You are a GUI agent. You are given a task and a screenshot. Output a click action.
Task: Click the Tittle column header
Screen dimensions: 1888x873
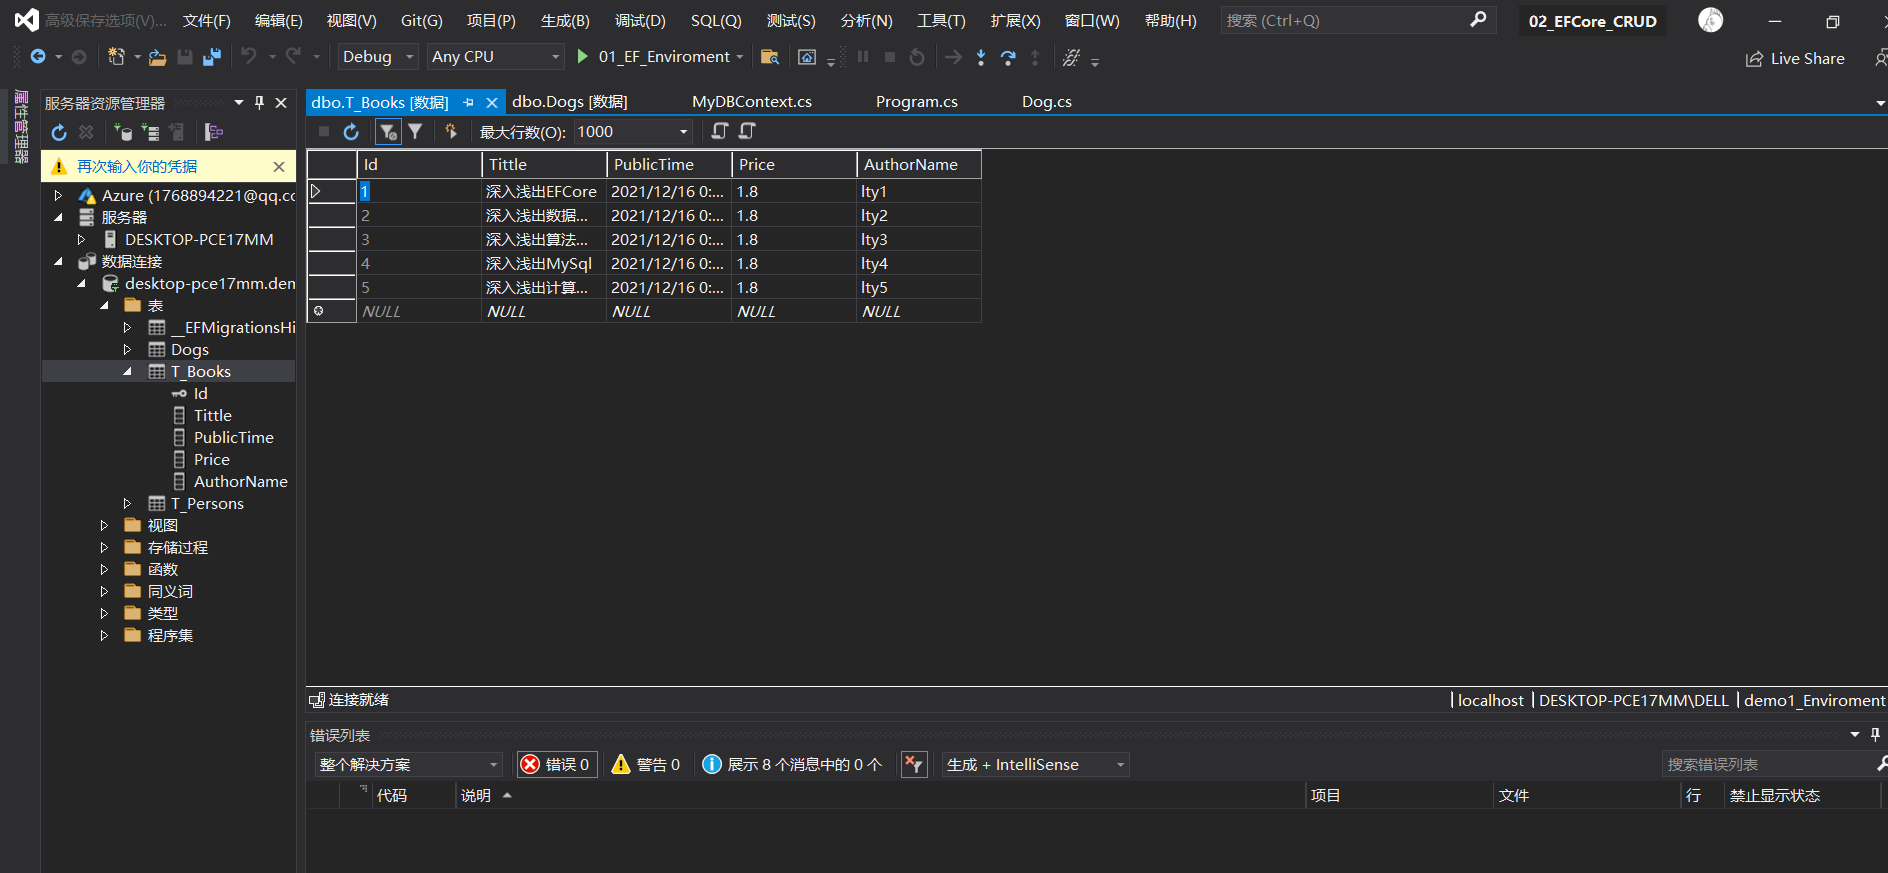tap(545, 165)
